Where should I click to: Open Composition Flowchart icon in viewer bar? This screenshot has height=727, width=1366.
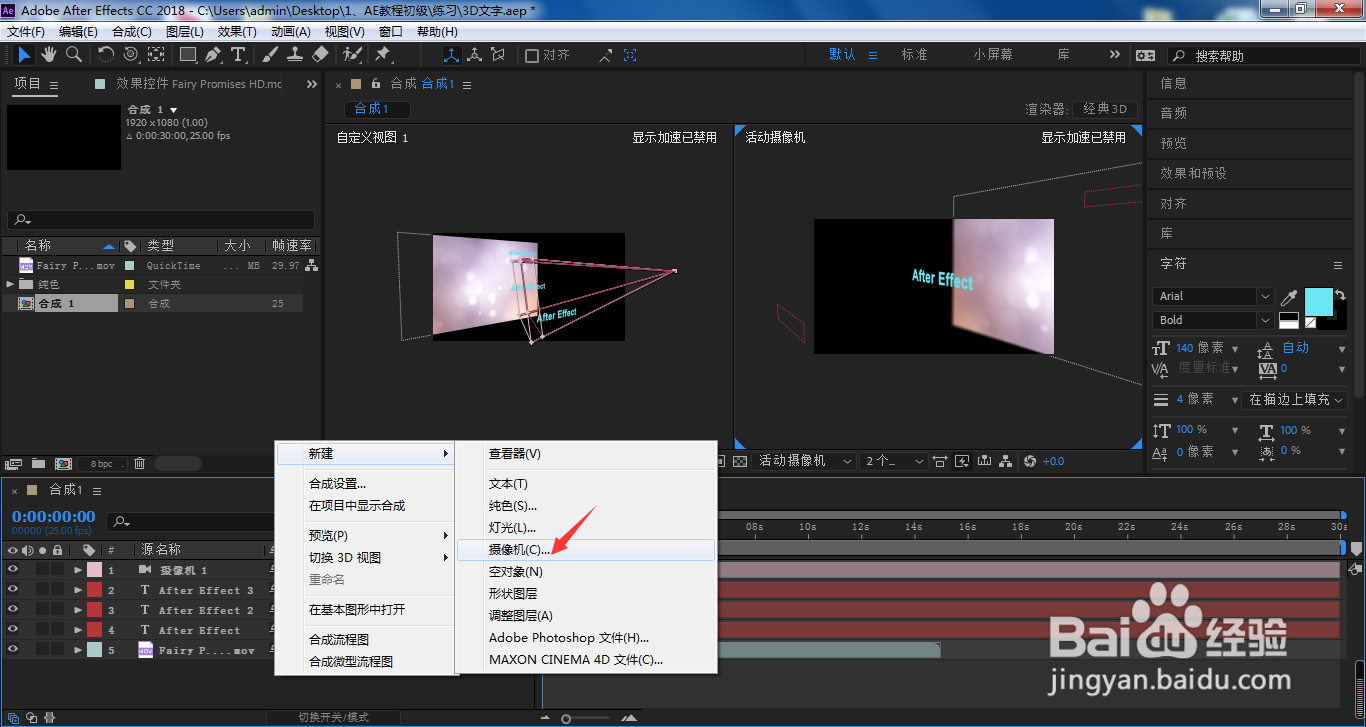click(x=1006, y=461)
